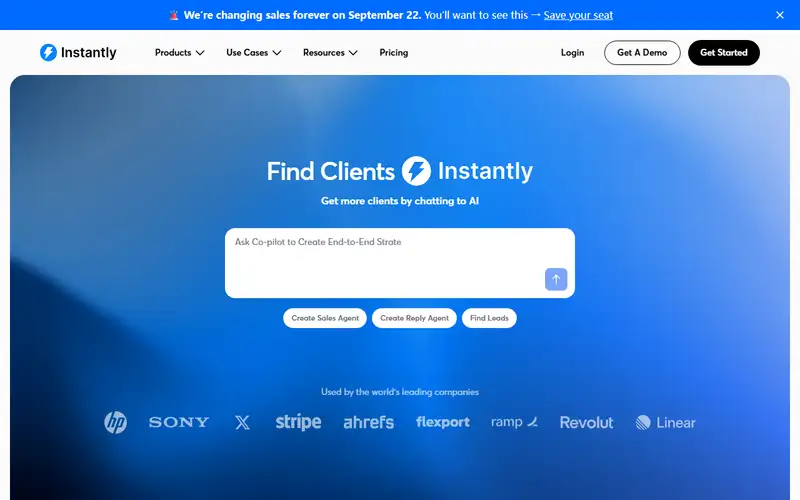800x500 pixels.
Task: Click the ahrefs logo
Action: click(368, 422)
